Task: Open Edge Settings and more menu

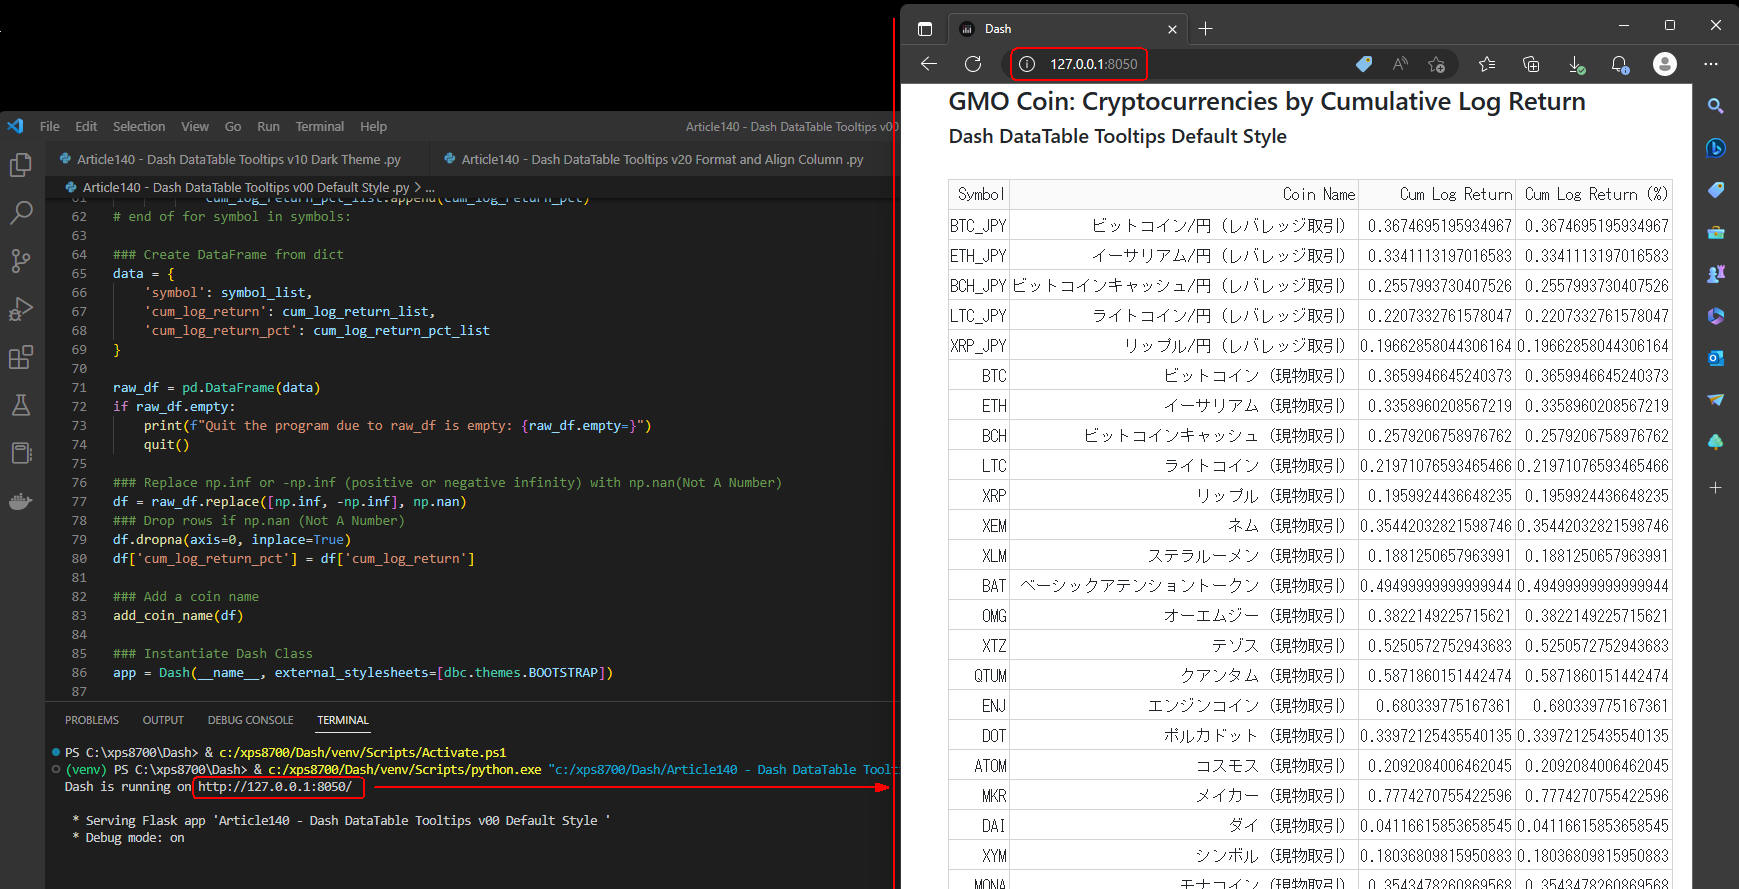Action: 1711,64
